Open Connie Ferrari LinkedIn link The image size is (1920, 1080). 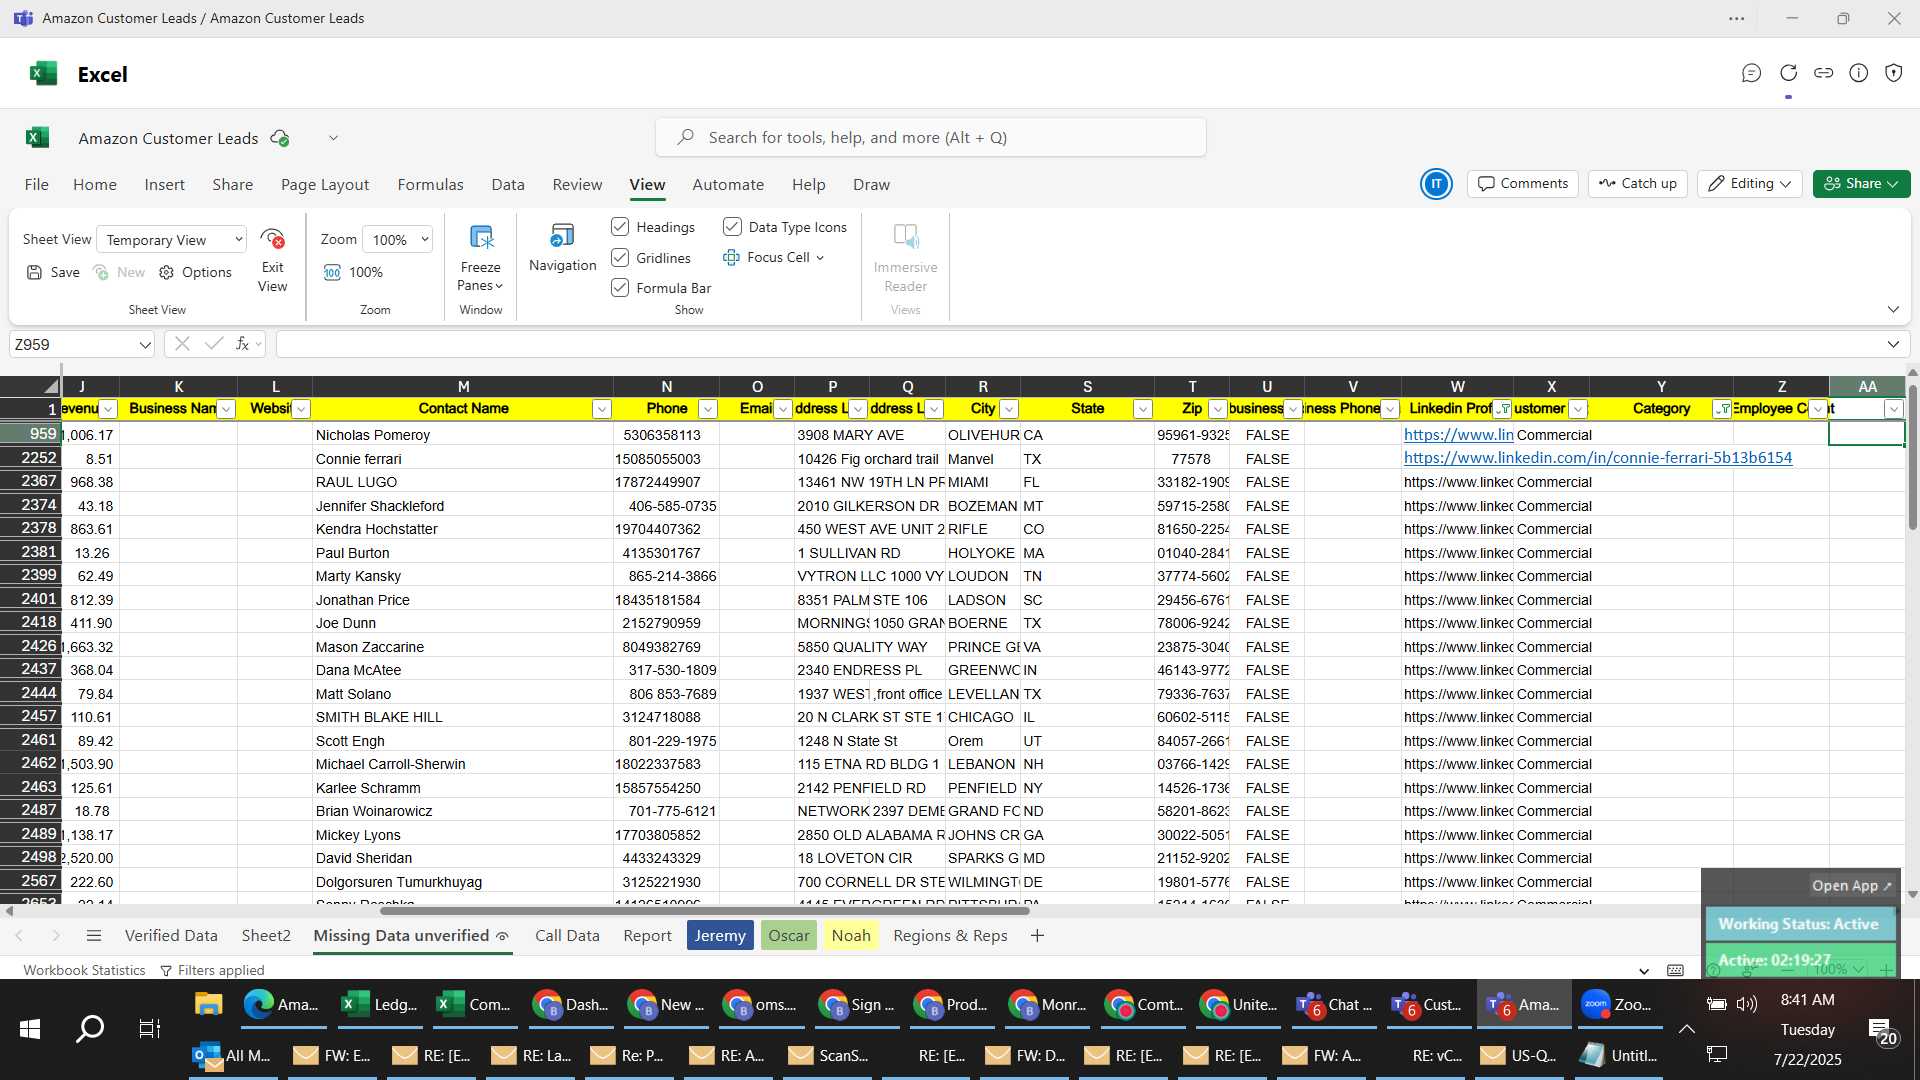(1597, 458)
